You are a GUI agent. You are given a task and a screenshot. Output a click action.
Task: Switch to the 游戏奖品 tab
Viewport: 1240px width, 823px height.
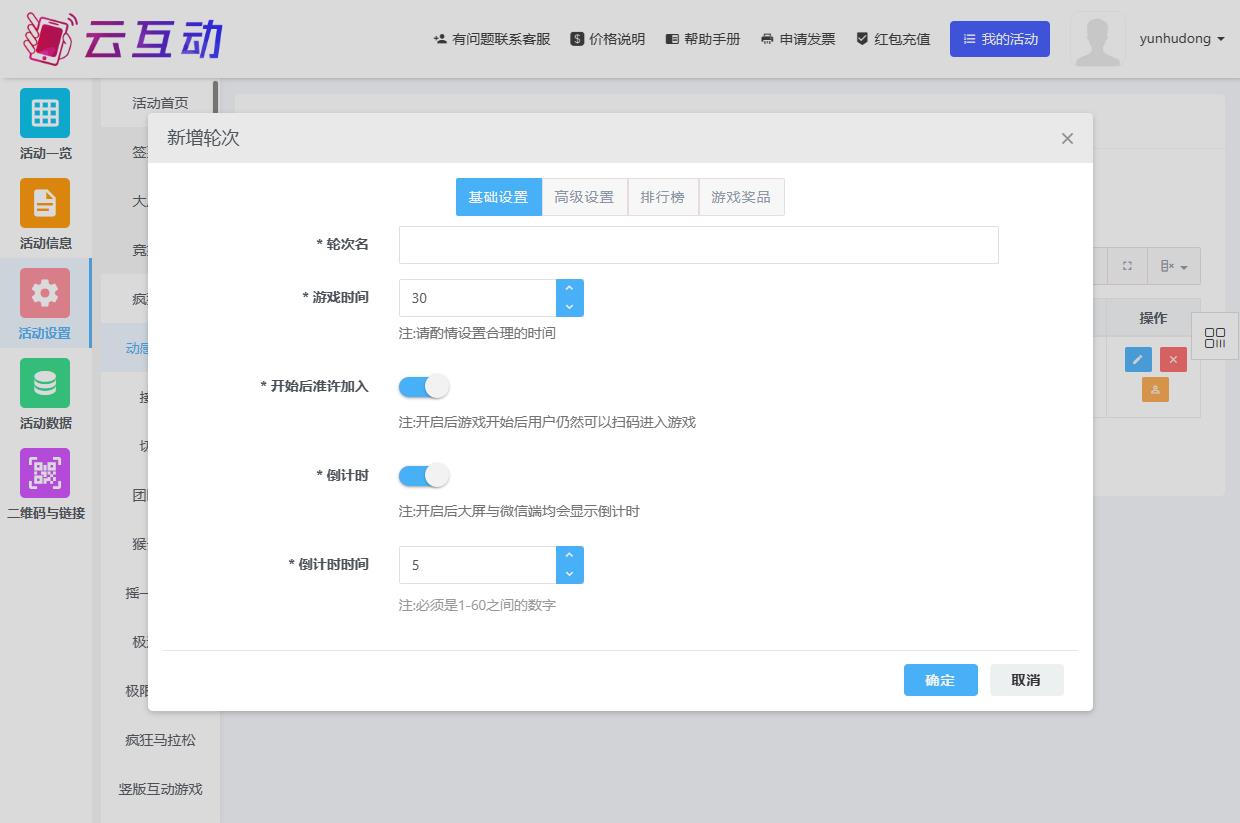click(x=741, y=197)
